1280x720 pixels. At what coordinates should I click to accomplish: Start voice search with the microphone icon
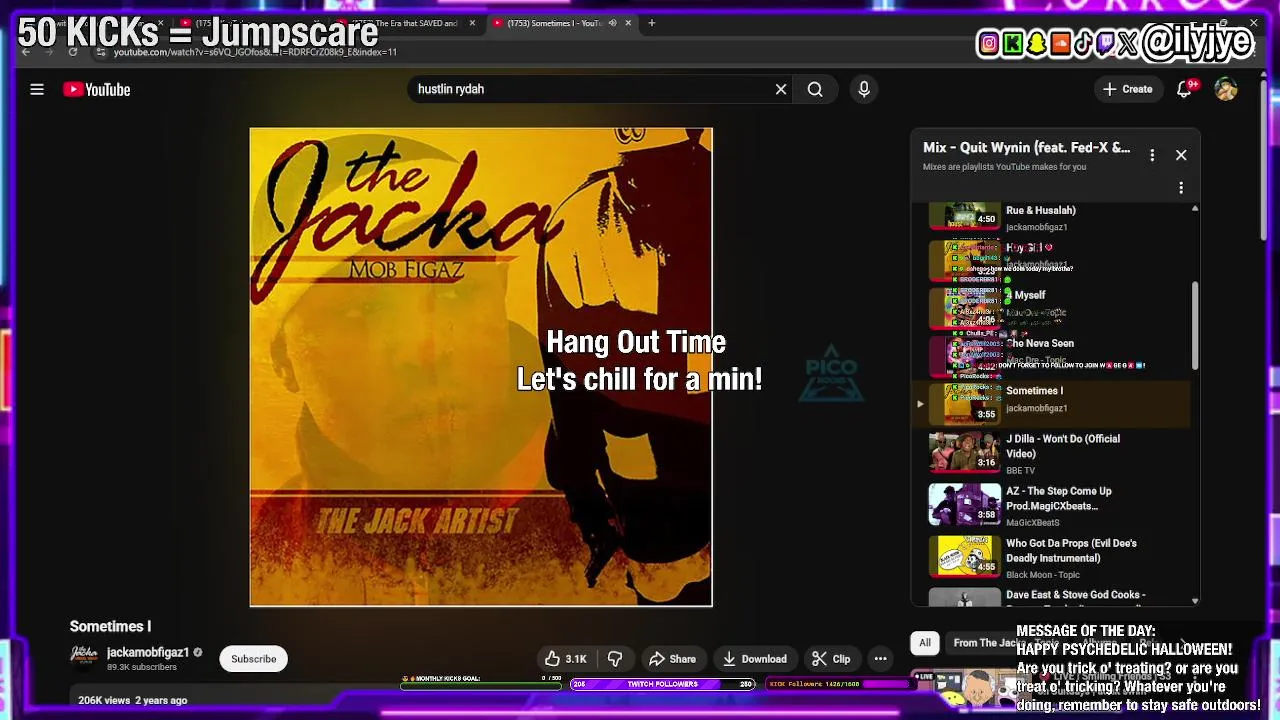(x=864, y=89)
